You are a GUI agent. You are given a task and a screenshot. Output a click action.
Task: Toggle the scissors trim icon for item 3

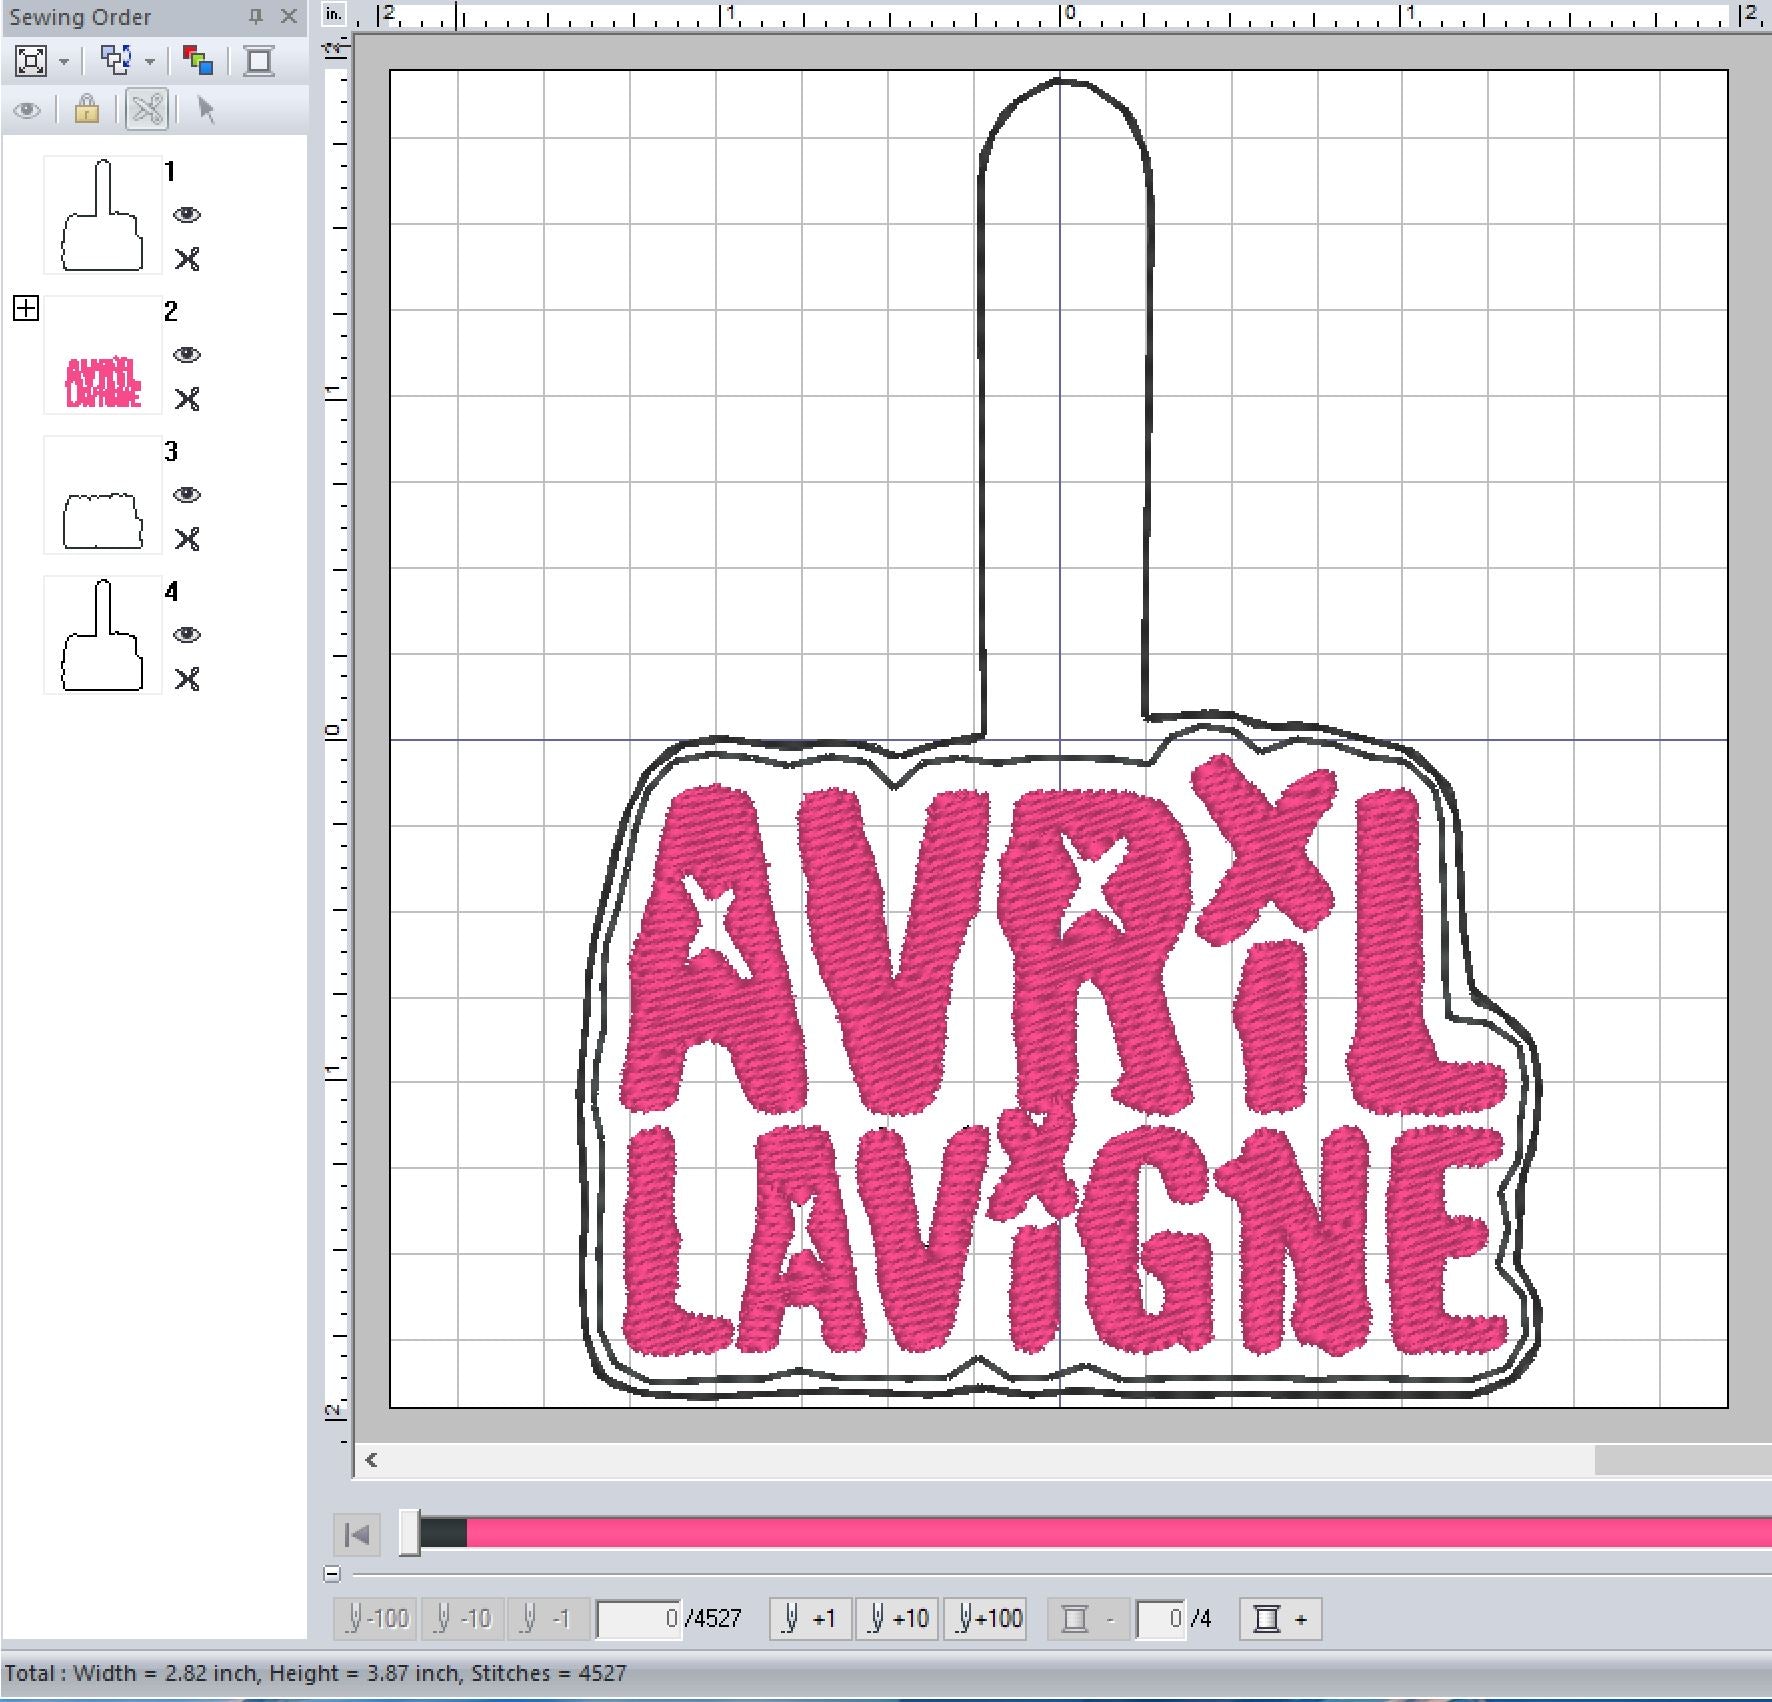click(187, 539)
